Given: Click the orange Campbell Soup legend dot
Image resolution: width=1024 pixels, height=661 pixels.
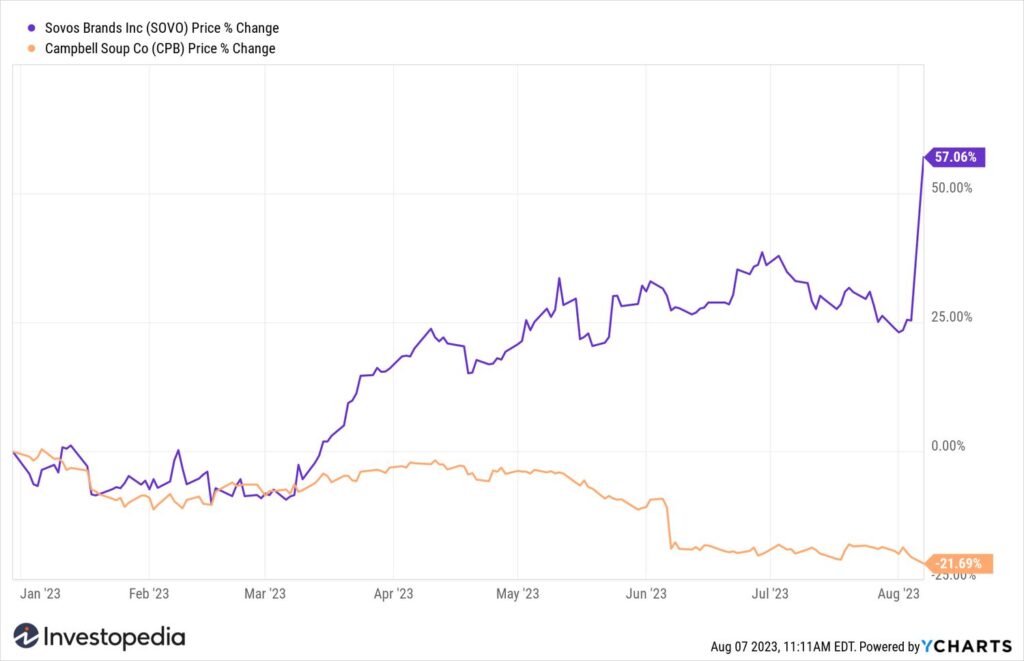Looking at the screenshot, I should pos(31,48).
